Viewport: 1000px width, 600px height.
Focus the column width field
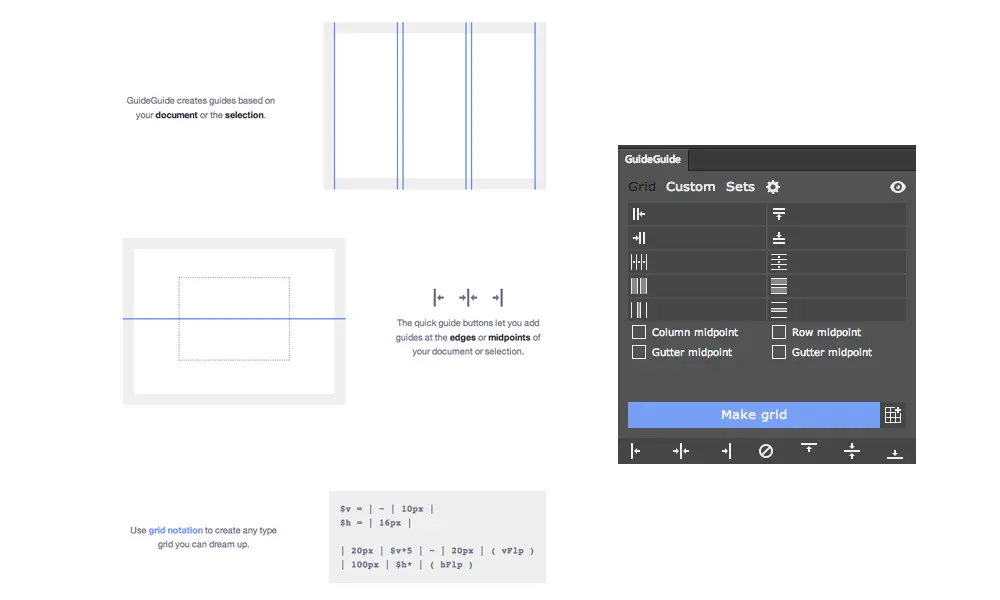(696, 286)
